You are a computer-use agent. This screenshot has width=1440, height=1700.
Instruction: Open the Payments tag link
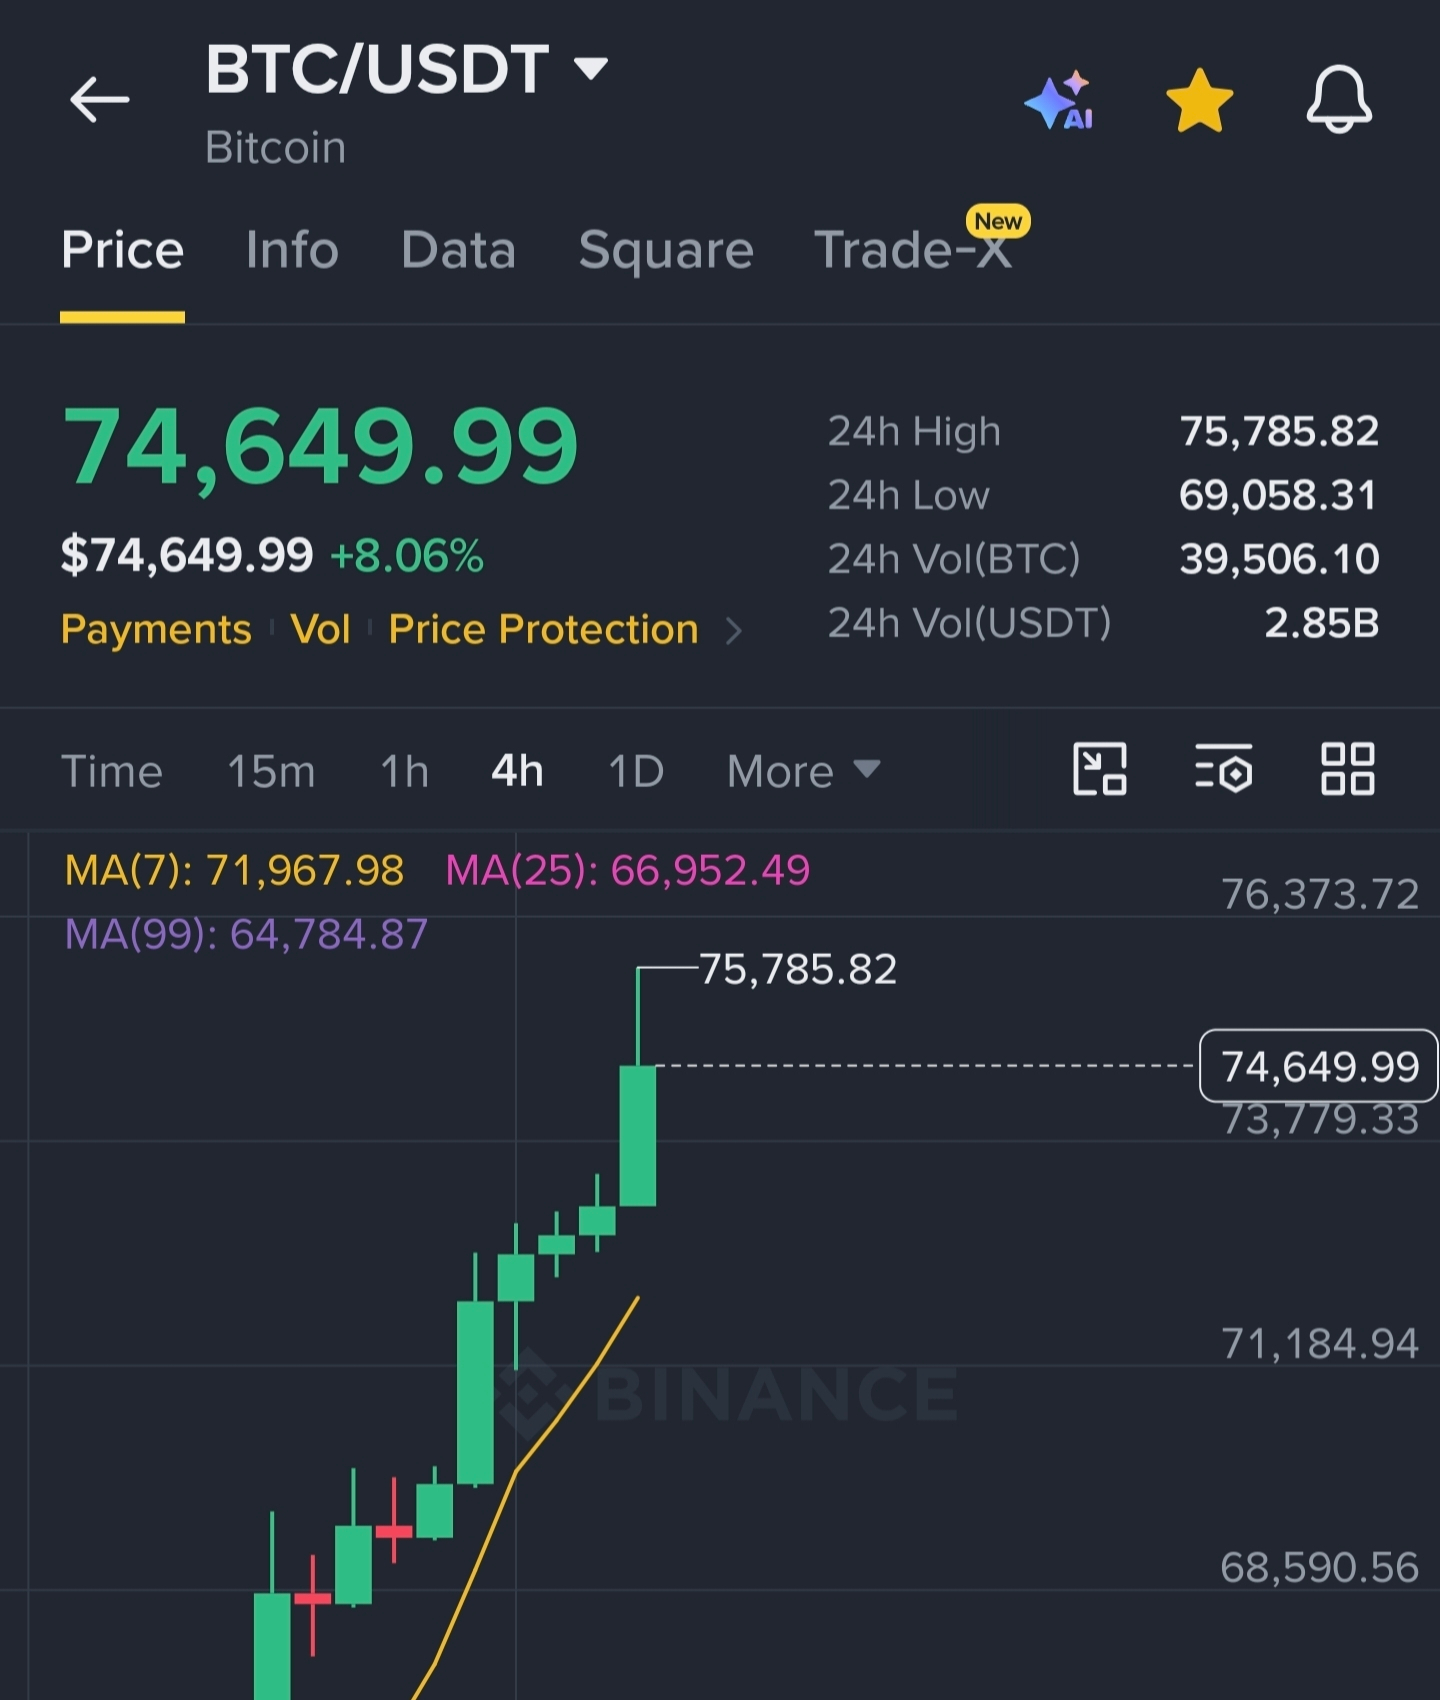point(156,629)
